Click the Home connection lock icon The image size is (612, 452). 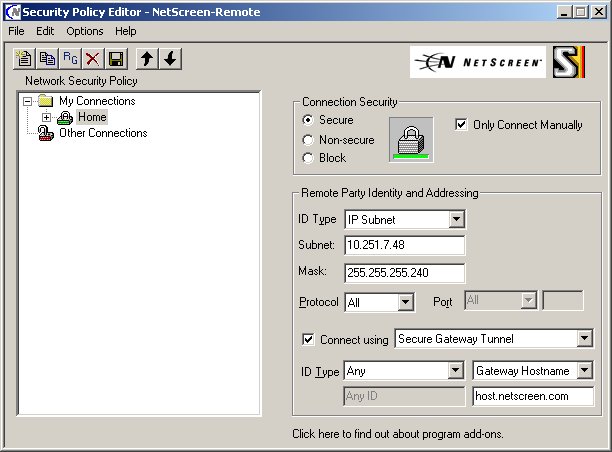[x=65, y=117]
